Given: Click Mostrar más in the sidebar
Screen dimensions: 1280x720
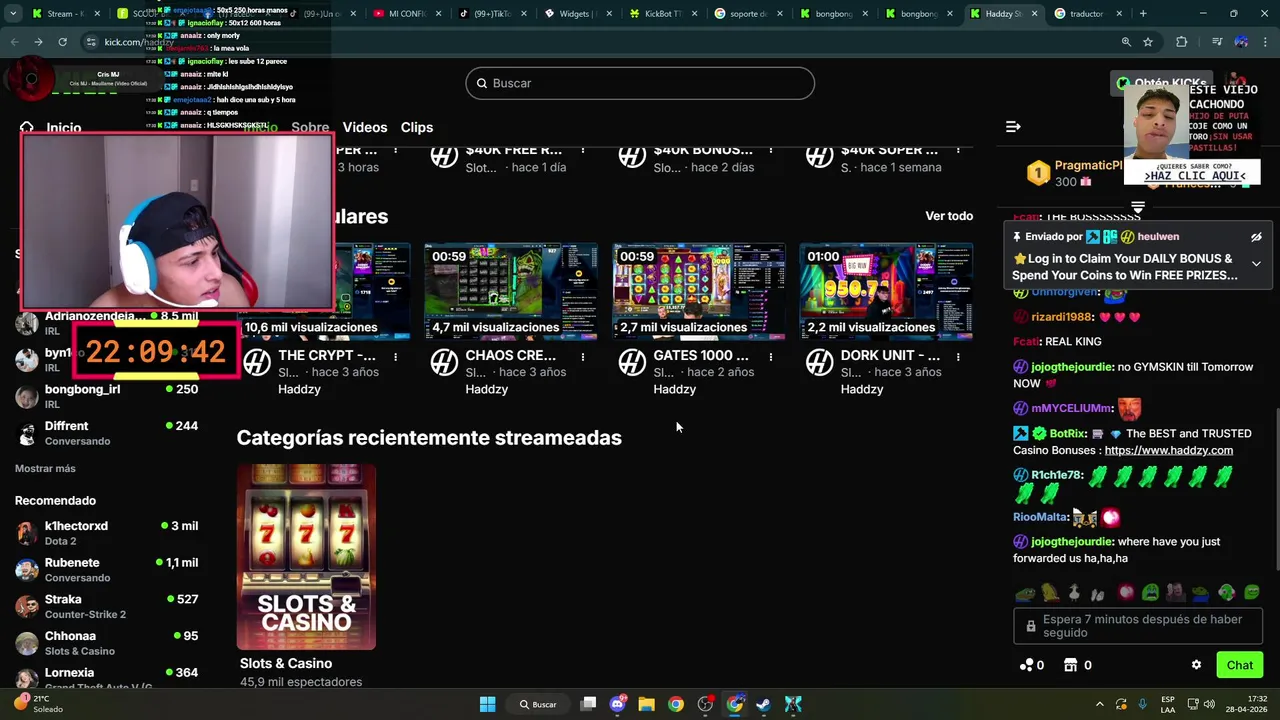Looking at the screenshot, I should tap(45, 468).
